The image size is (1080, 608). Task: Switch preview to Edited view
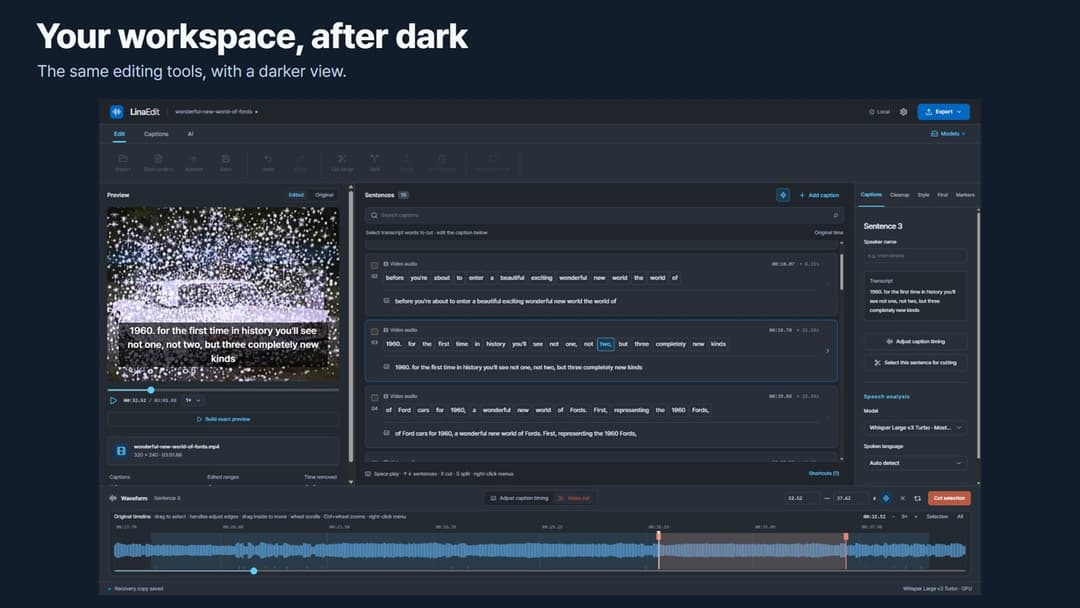[296, 195]
